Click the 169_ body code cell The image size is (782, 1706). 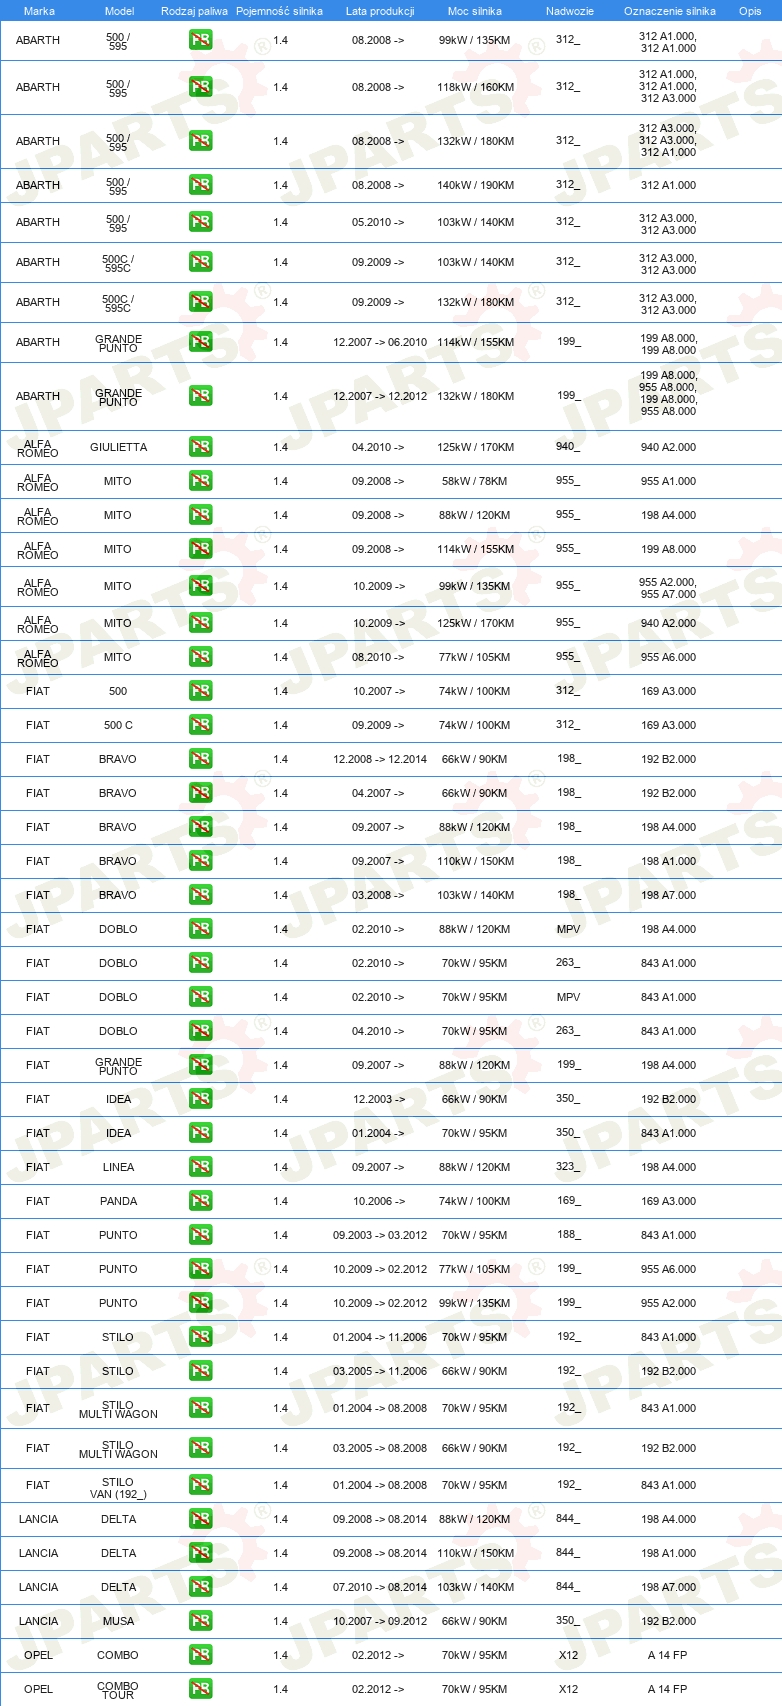pos(568,1200)
